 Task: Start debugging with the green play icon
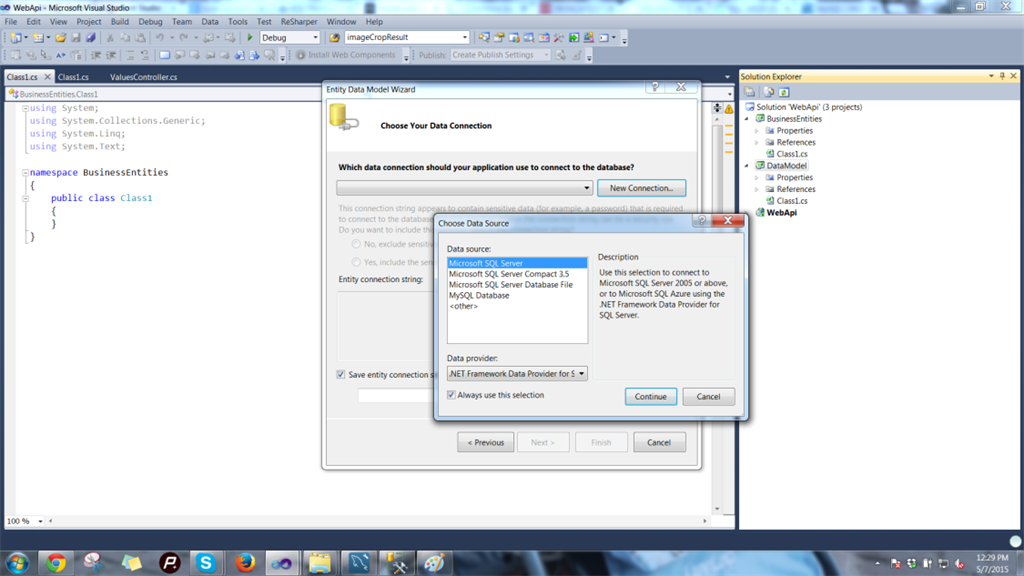(249, 38)
